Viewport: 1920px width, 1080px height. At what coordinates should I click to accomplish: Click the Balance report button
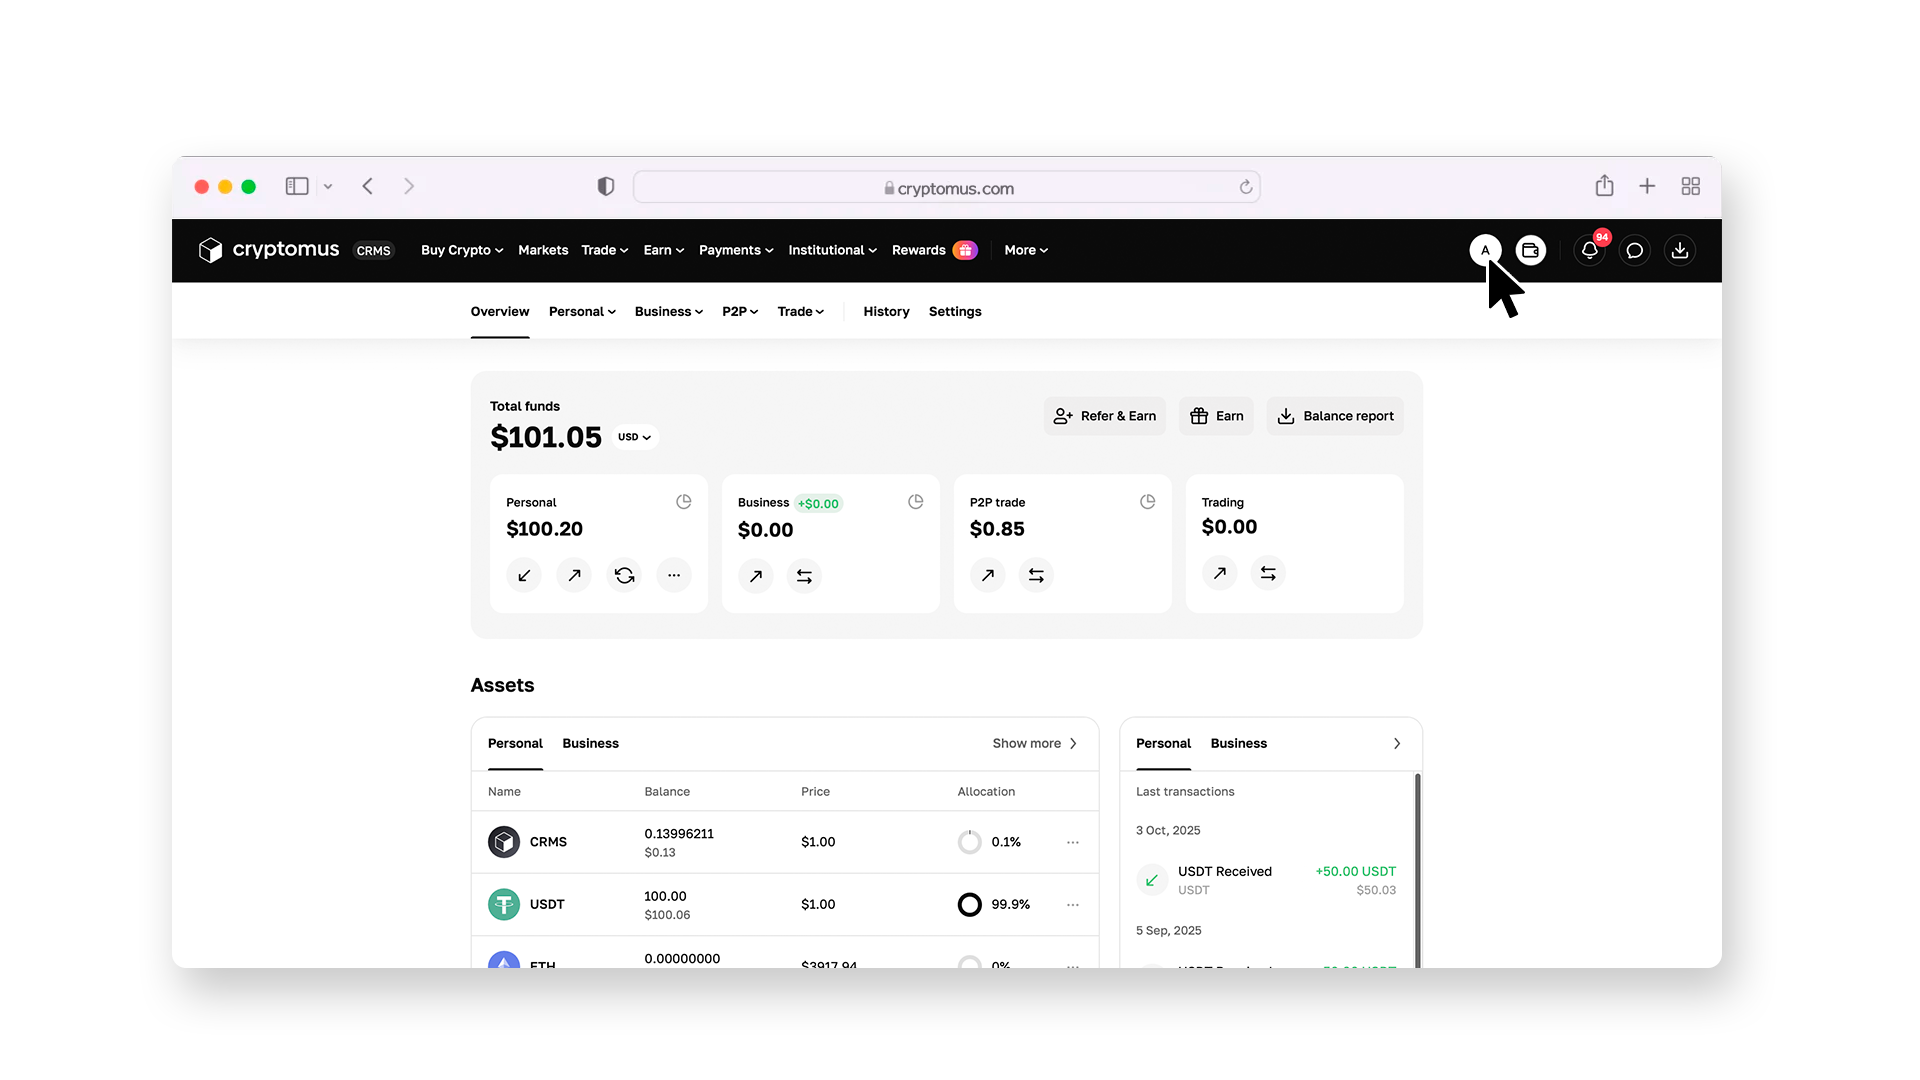pos(1335,416)
